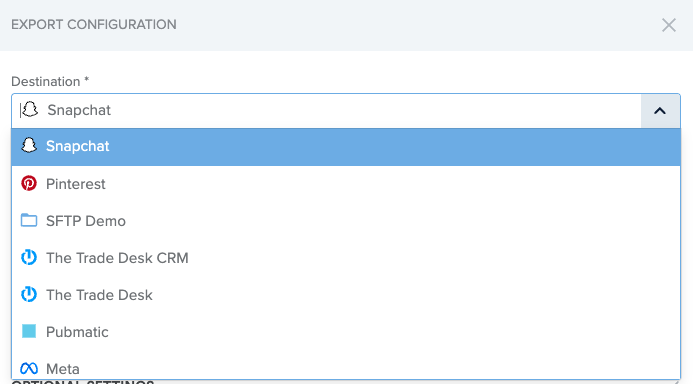Select the SFTP Demo option

pyautogui.click(x=346, y=221)
